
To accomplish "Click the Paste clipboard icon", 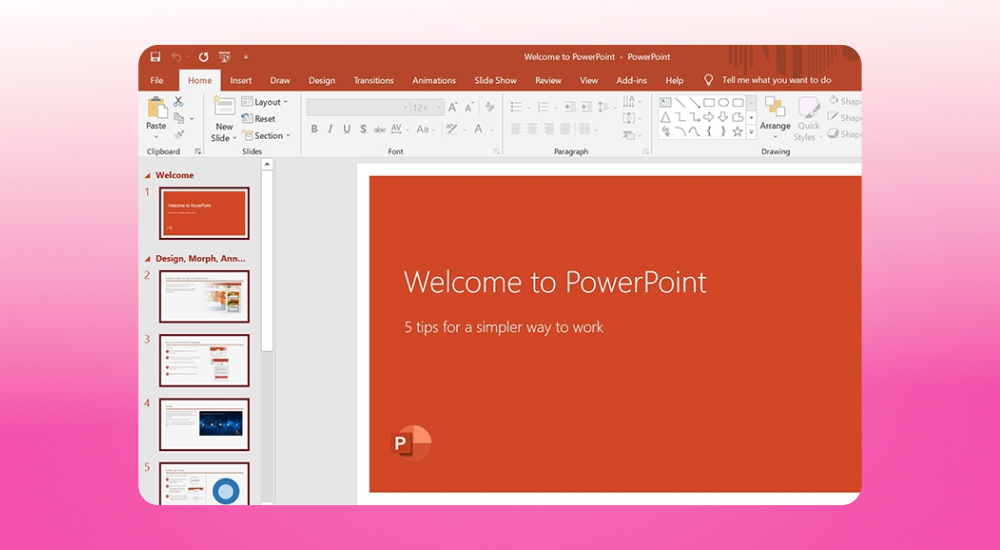I will point(156,108).
